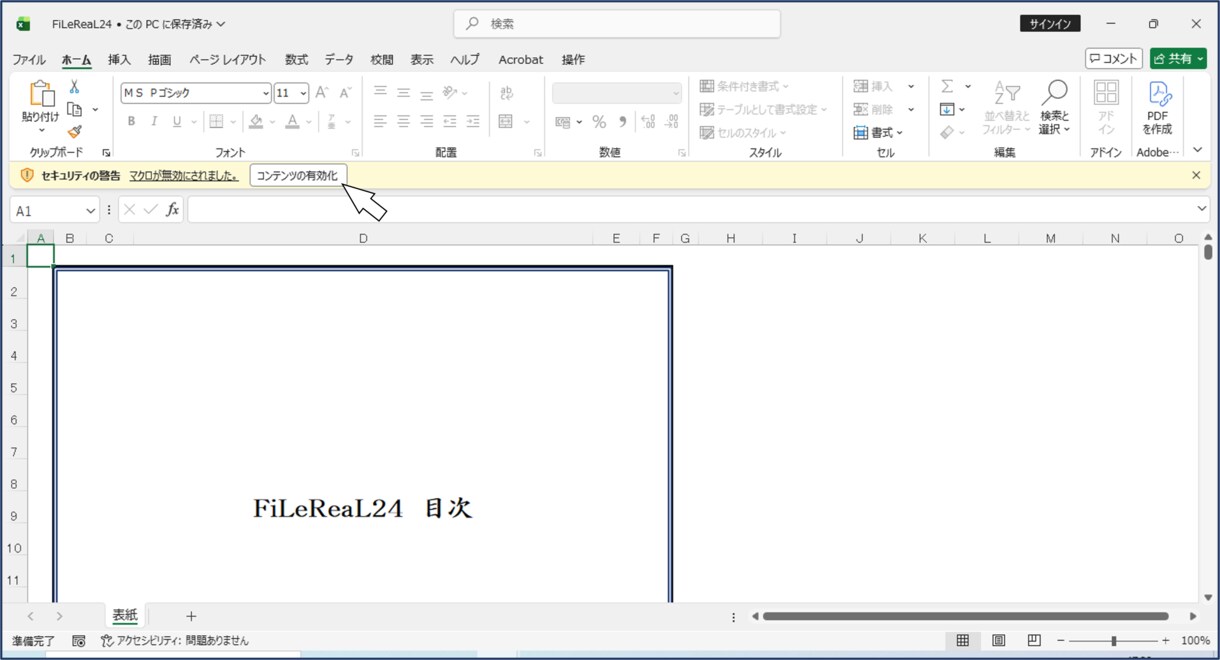Image resolution: width=1220 pixels, height=660 pixels.
Task: Toggle Italic formatting
Action: (154, 122)
